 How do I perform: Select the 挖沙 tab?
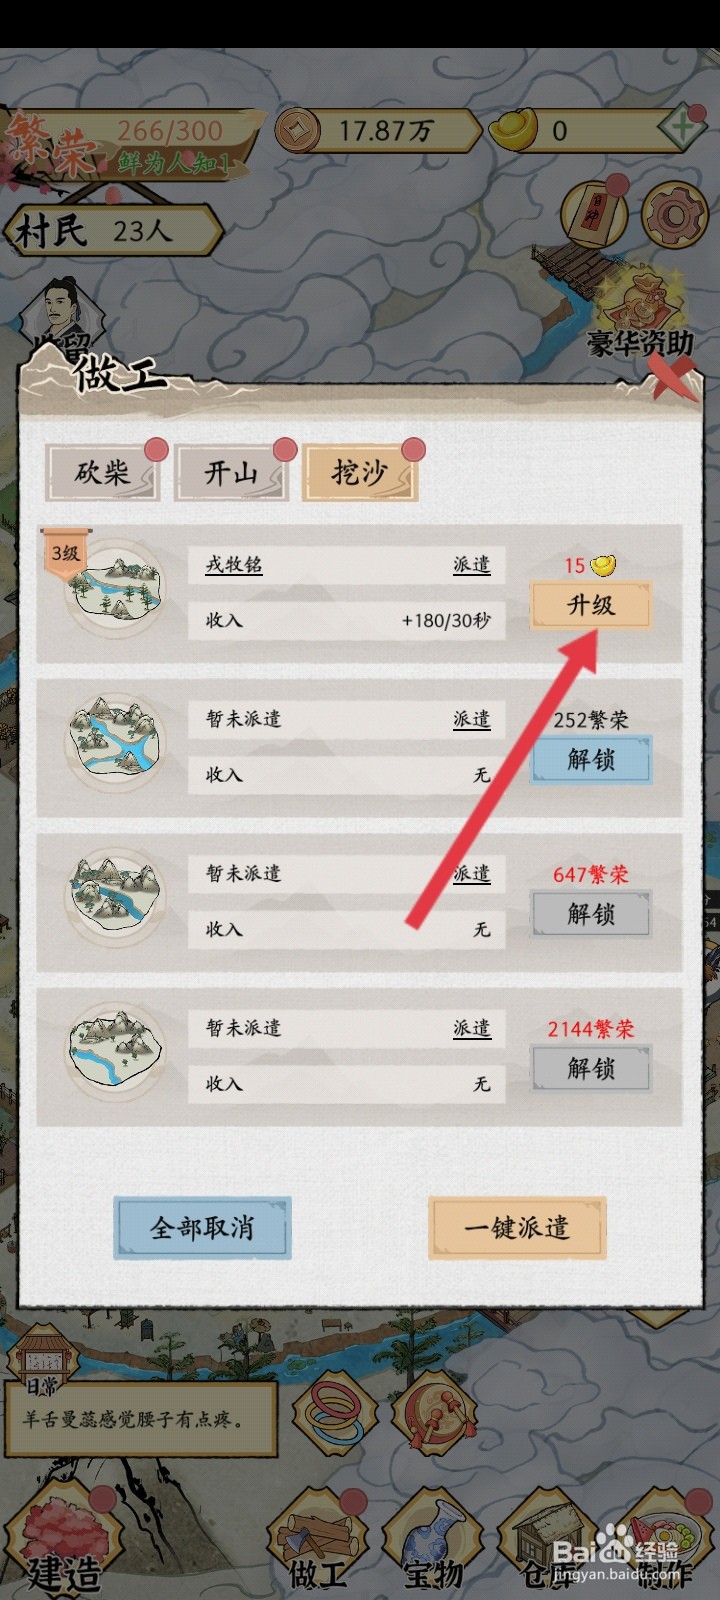pyautogui.click(x=360, y=472)
